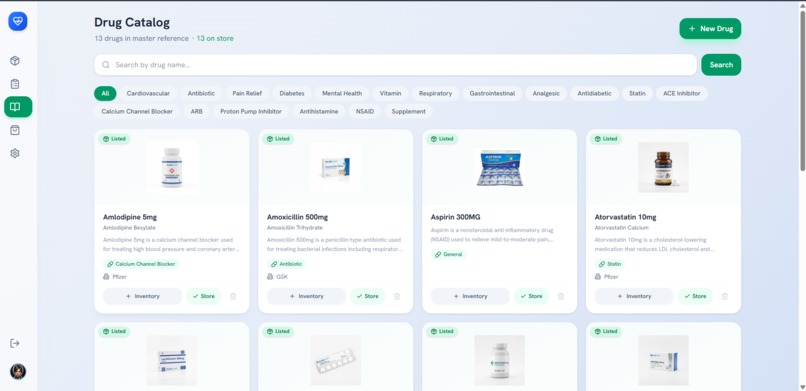Click the New Drug button
Viewport: 806px width, 391px height.
click(x=710, y=29)
